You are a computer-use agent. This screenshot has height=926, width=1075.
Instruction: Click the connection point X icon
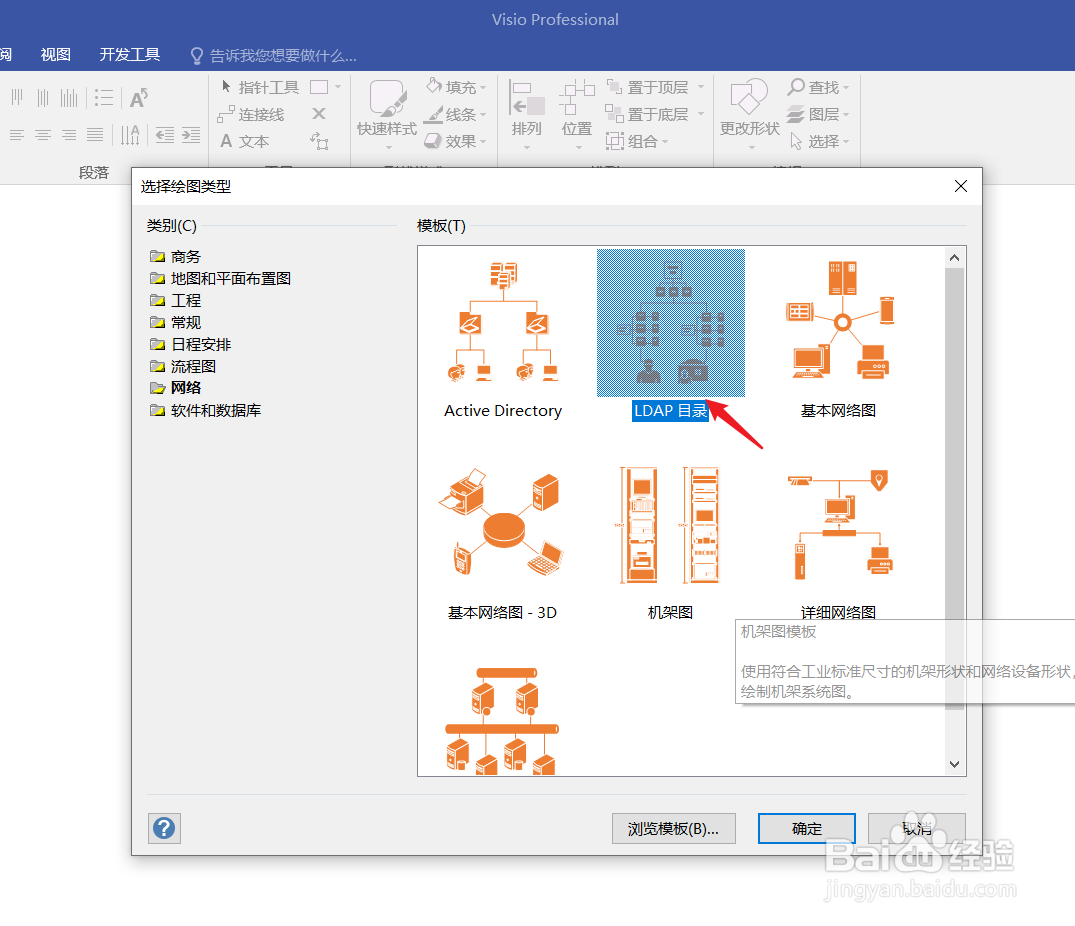click(x=319, y=114)
